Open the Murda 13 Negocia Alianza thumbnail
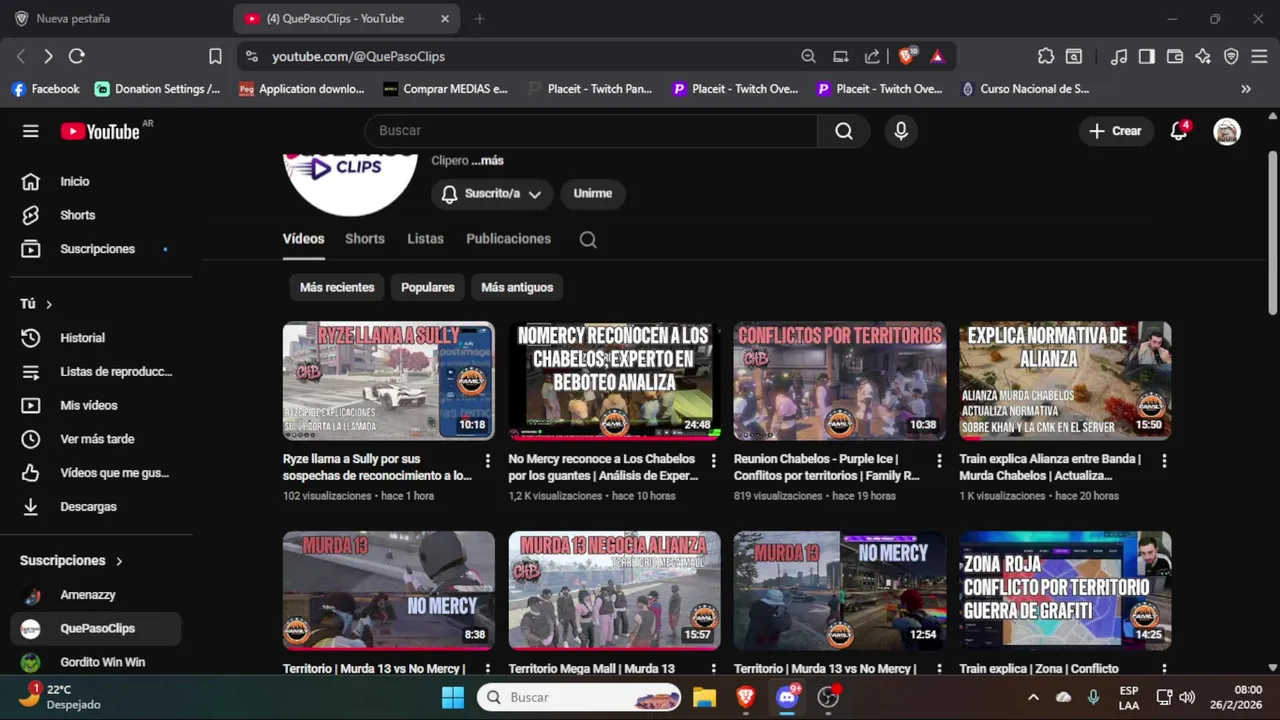 tap(614, 591)
